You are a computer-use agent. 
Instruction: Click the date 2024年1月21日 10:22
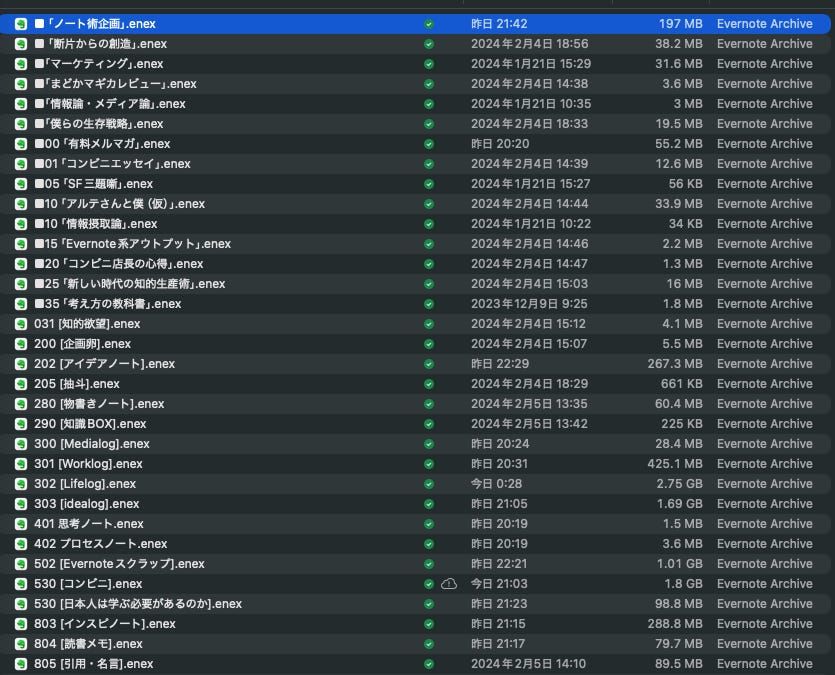point(531,224)
